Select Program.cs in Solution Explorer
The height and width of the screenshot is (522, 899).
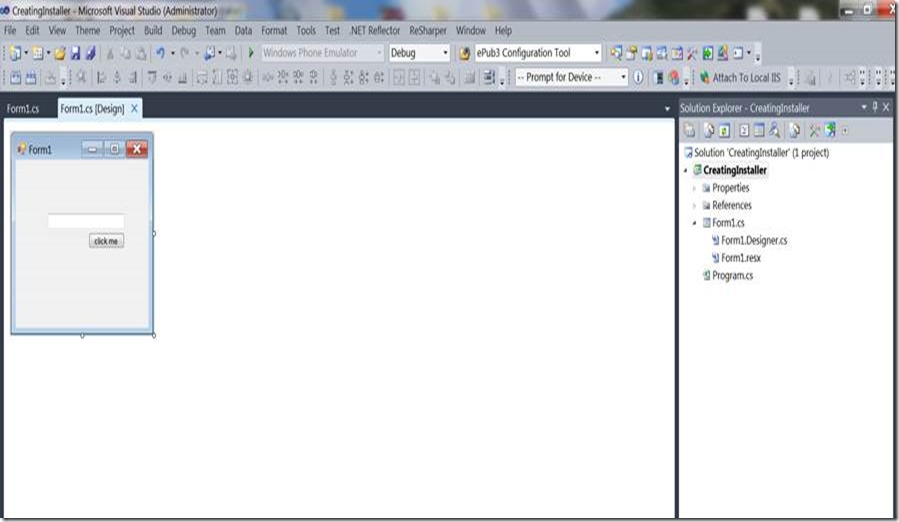732,275
